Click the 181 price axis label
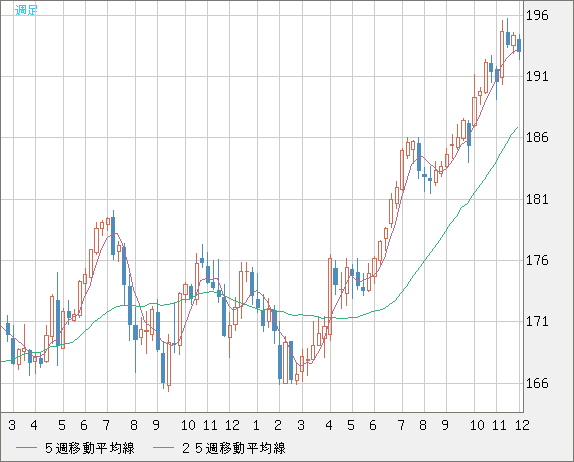574x462 pixels. click(537, 200)
